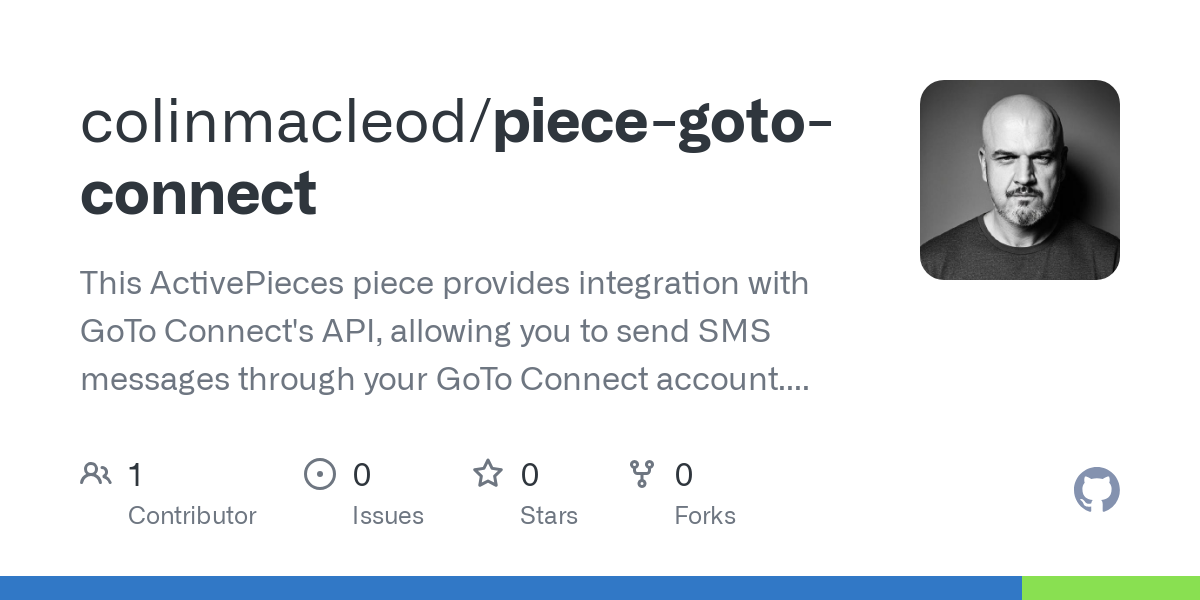Click the word "connect" in the title
Viewport: 1200px width, 600px height.
198,193
